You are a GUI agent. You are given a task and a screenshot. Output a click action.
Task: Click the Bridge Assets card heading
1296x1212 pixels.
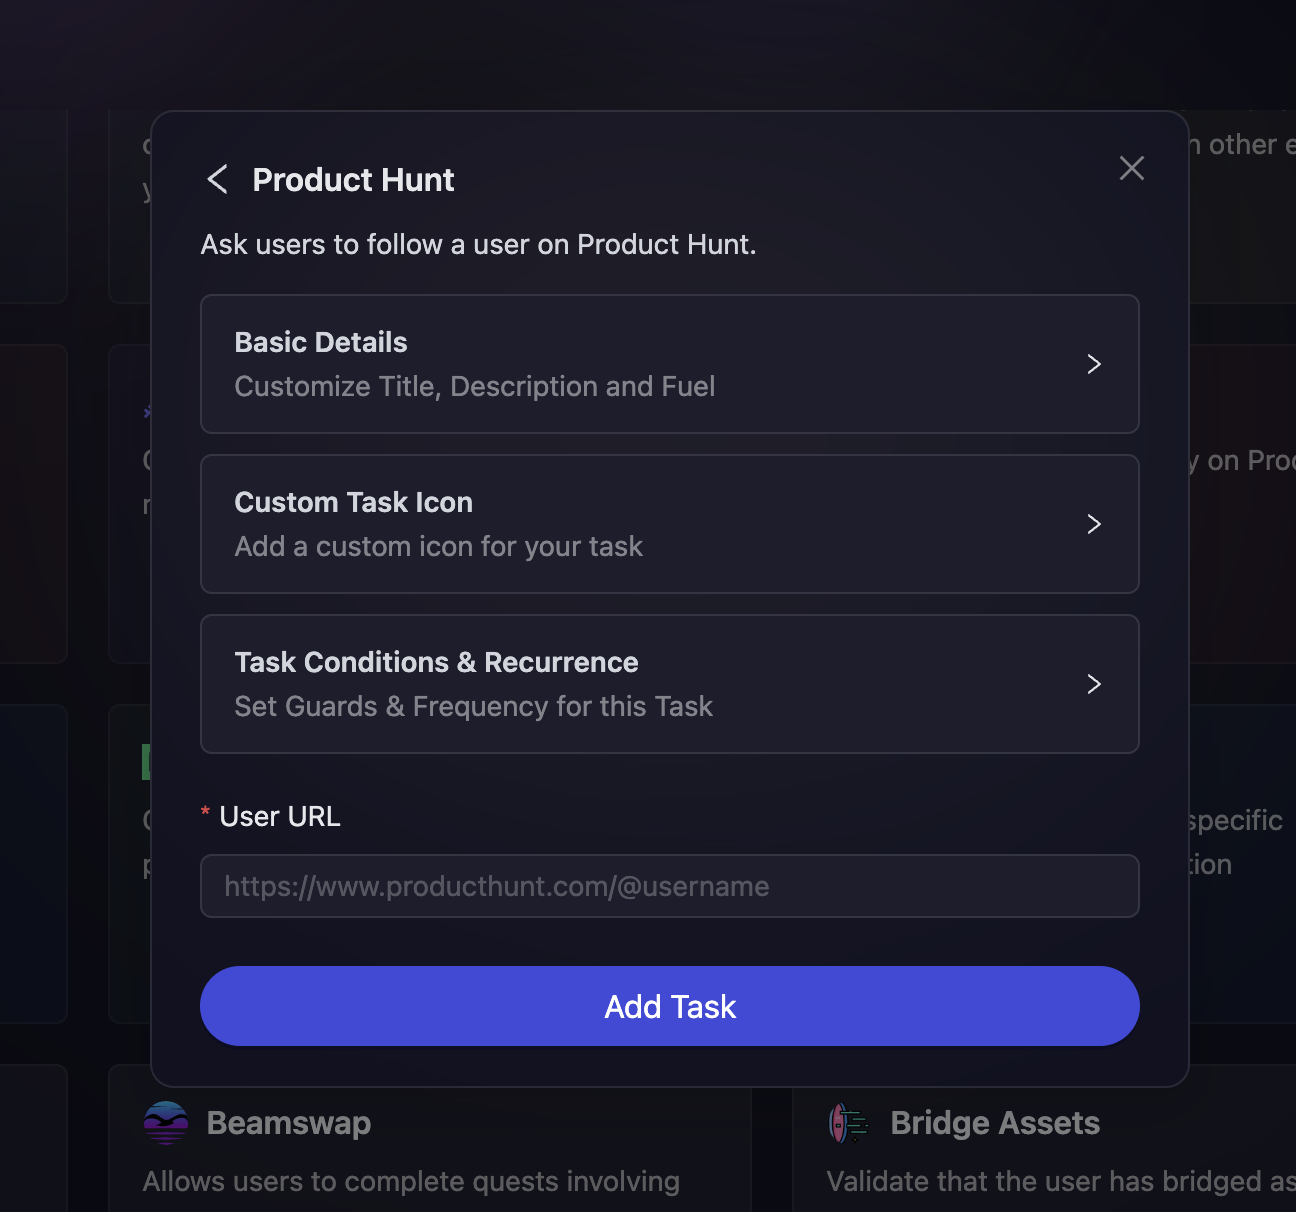(995, 1123)
